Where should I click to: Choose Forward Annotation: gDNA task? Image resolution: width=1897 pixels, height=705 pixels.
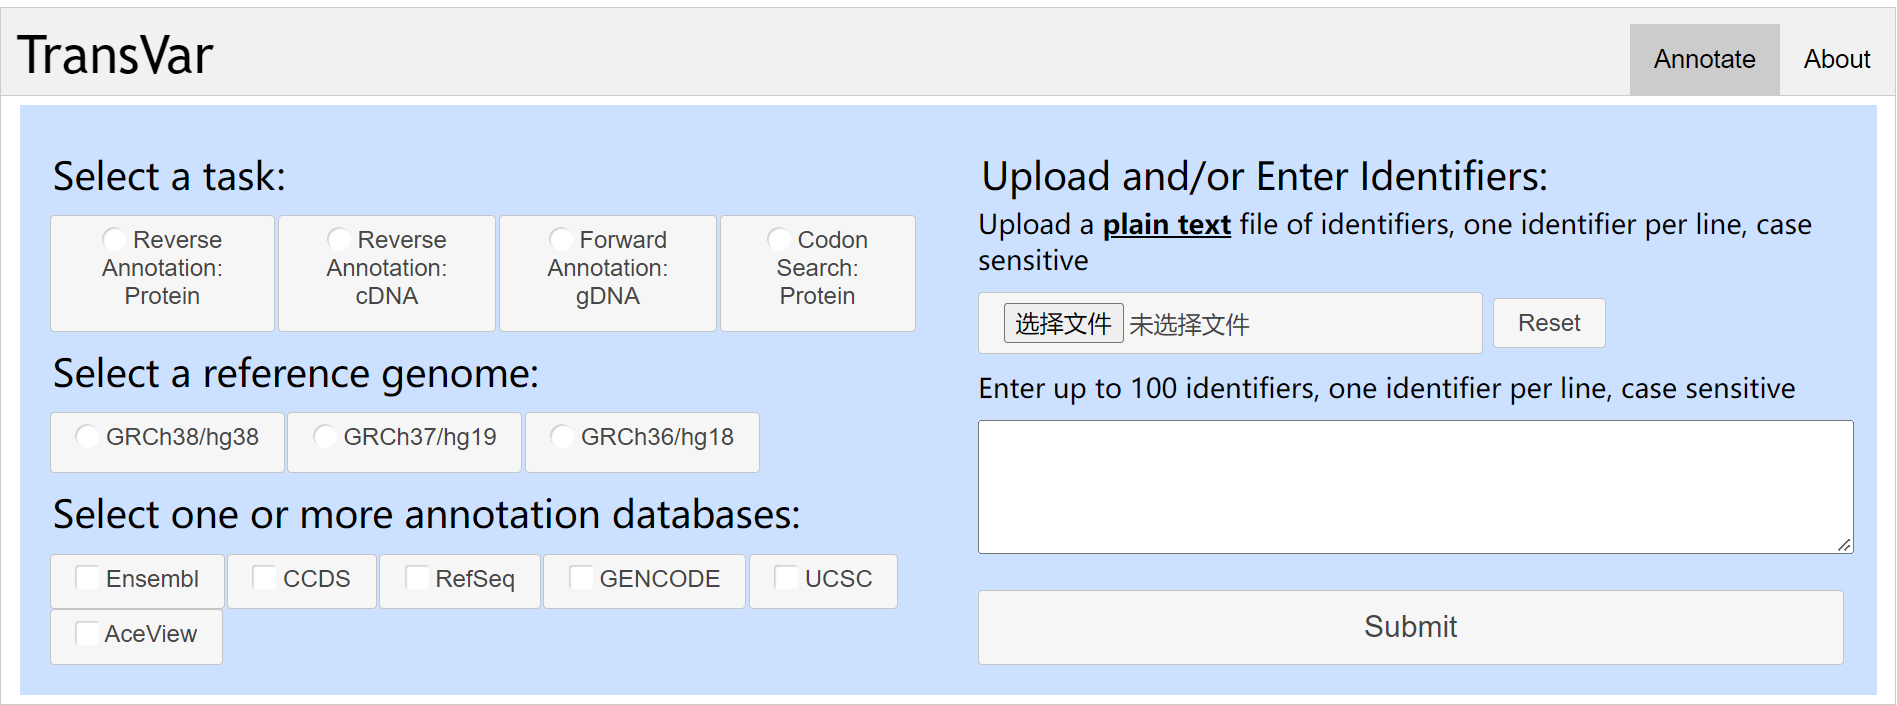(561, 240)
